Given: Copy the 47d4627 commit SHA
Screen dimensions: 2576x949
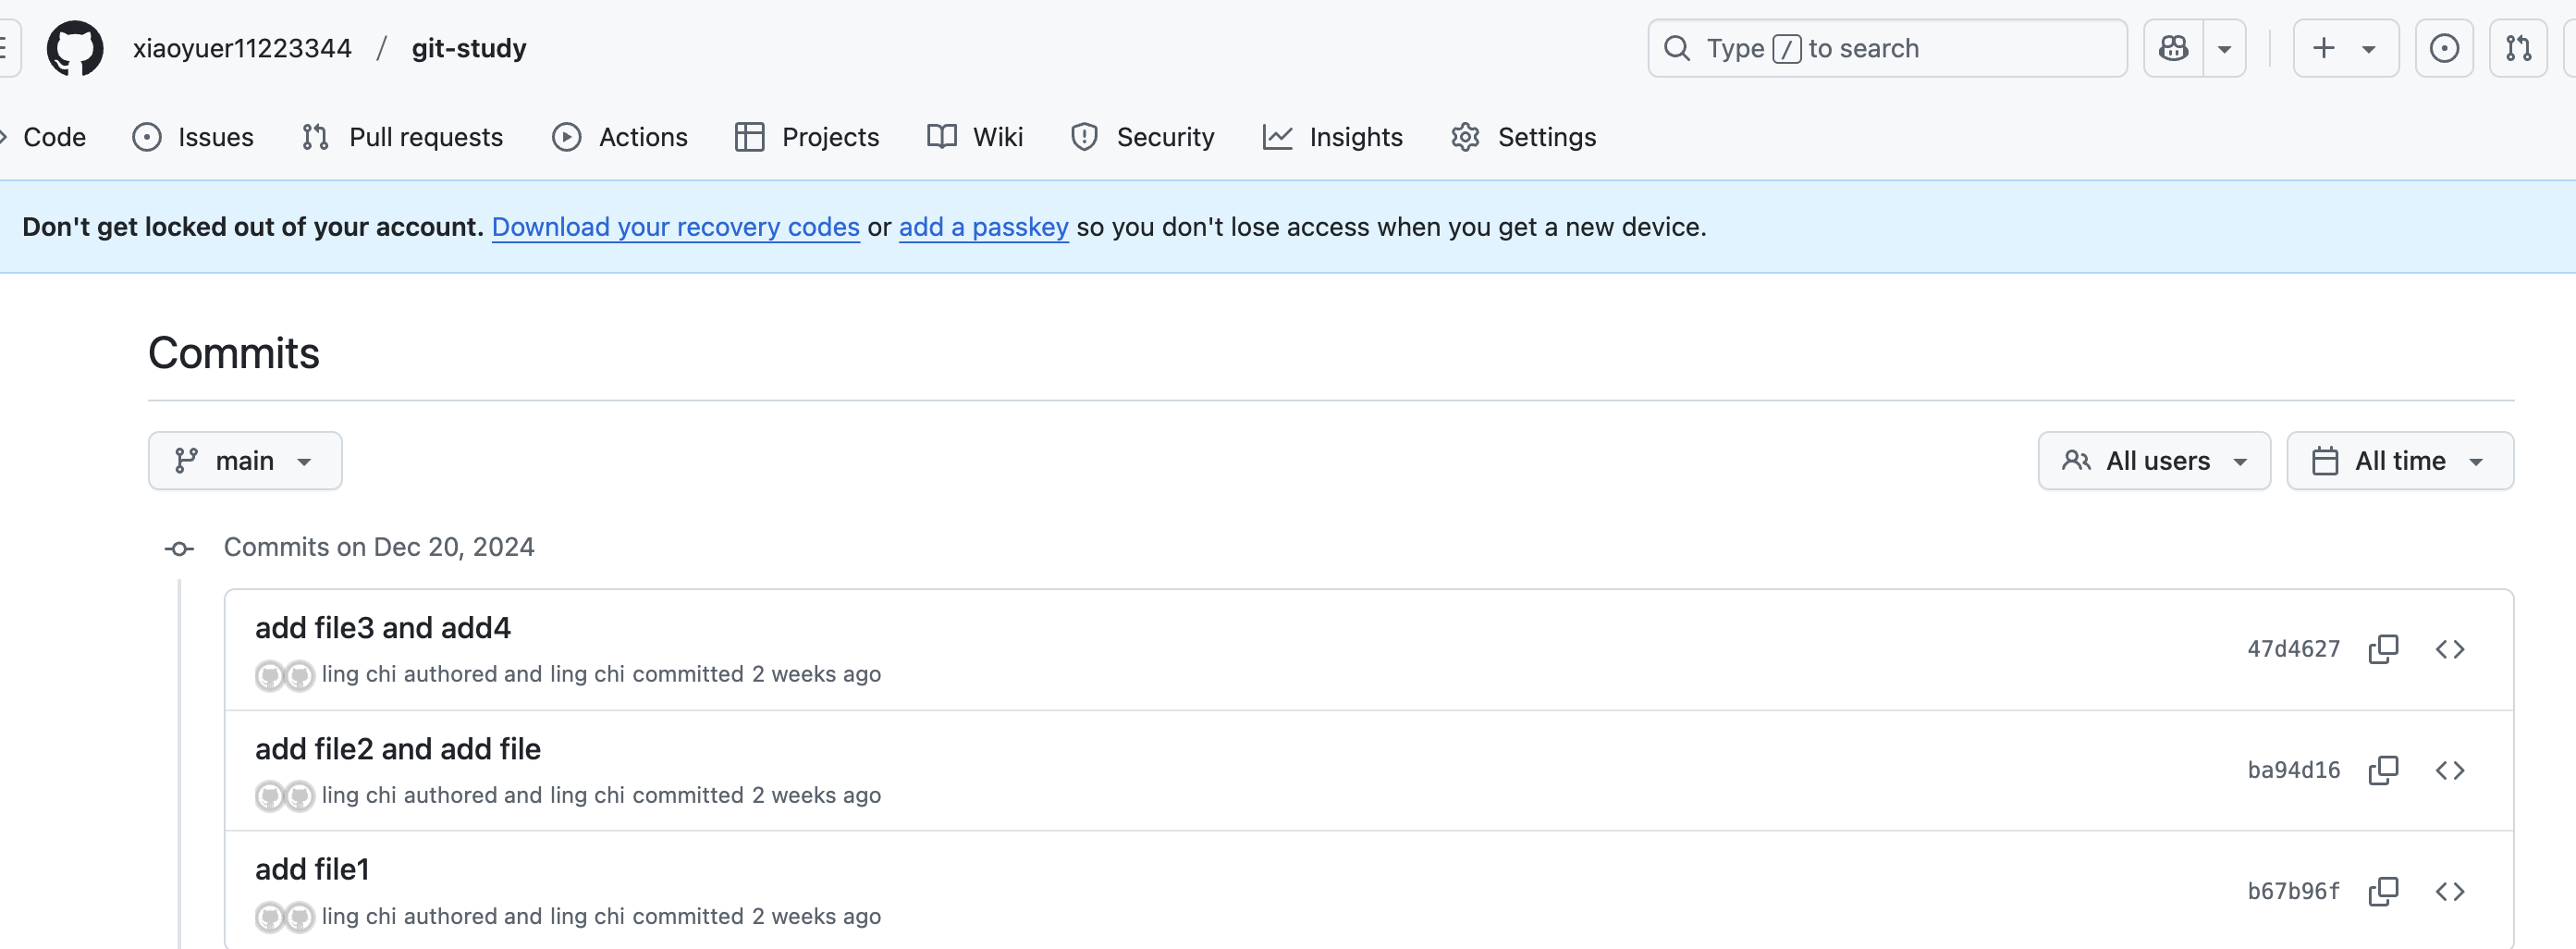Looking at the screenshot, I should pyautogui.click(x=2383, y=649).
